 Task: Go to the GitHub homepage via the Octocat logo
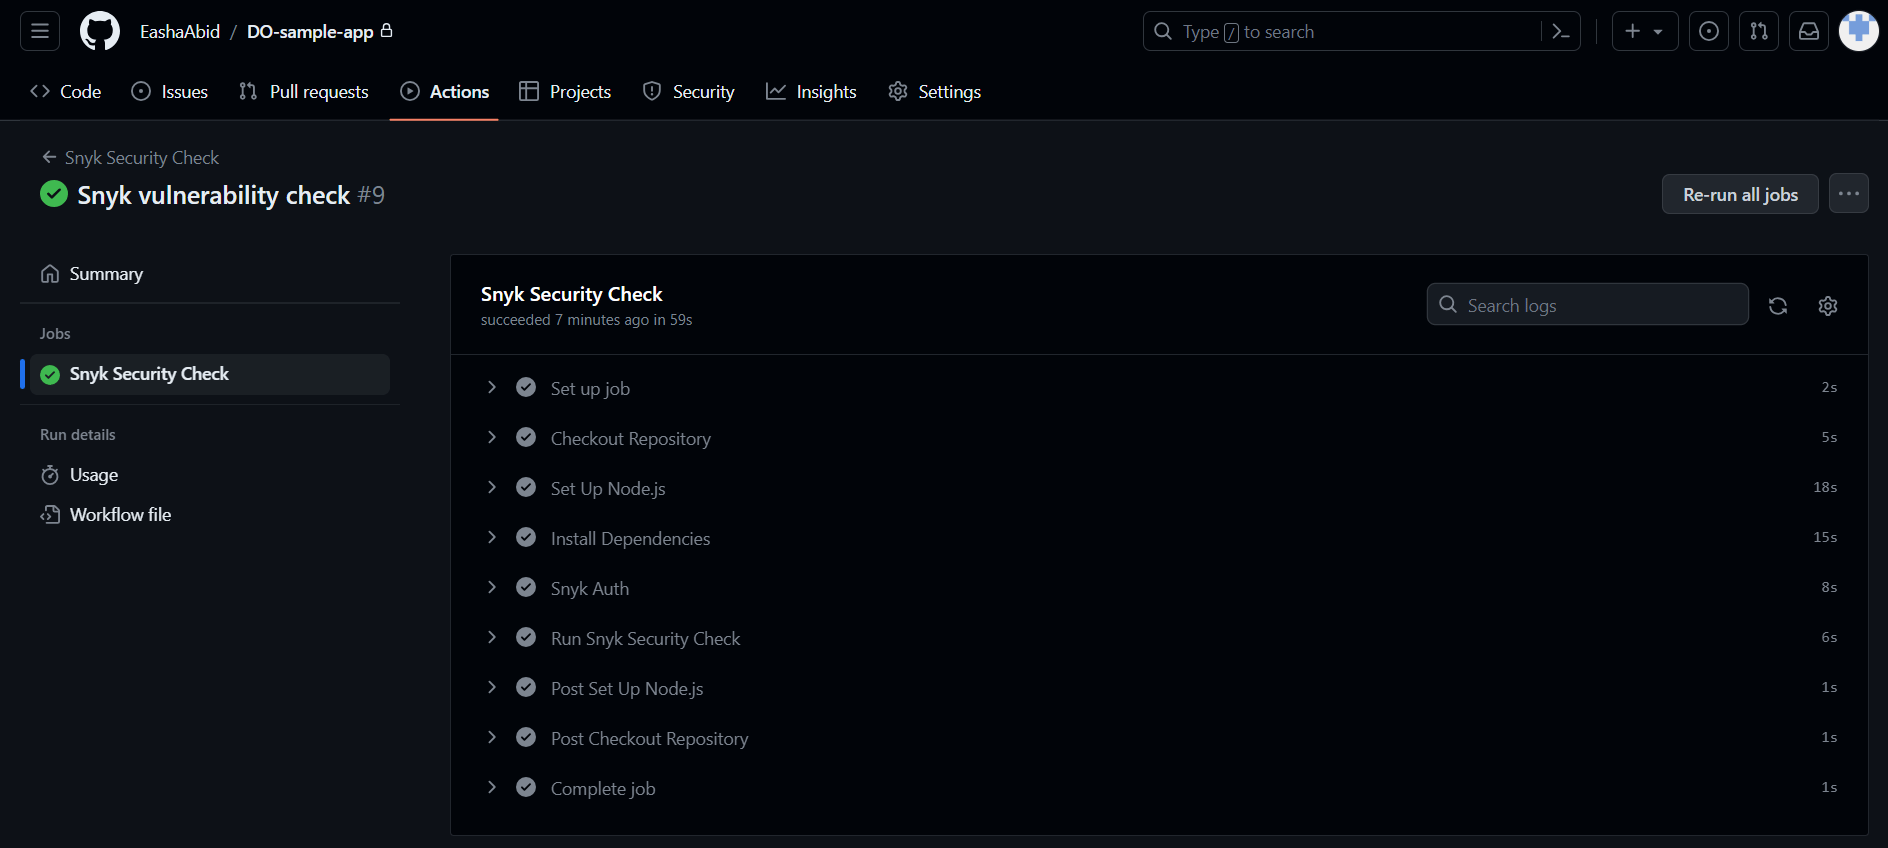pyautogui.click(x=100, y=31)
